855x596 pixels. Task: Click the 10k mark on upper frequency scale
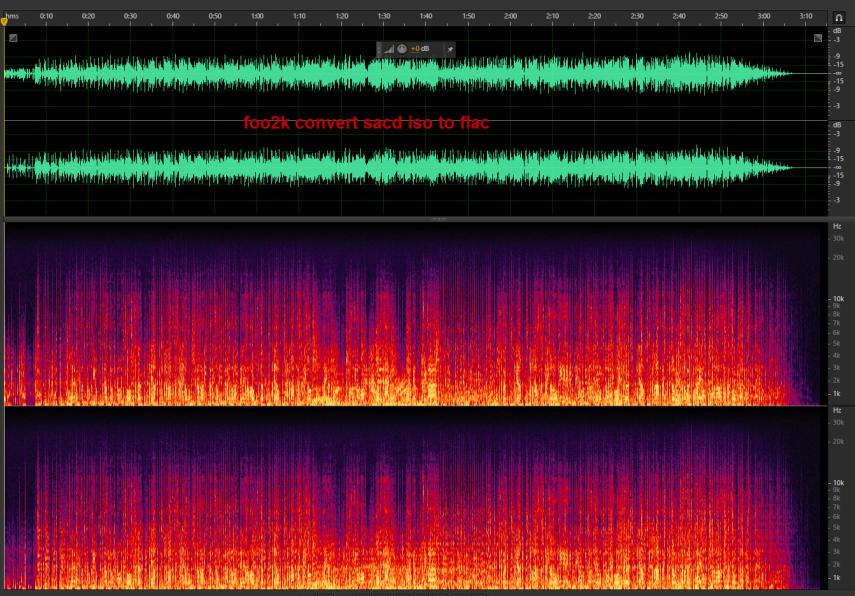pos(837,299)
